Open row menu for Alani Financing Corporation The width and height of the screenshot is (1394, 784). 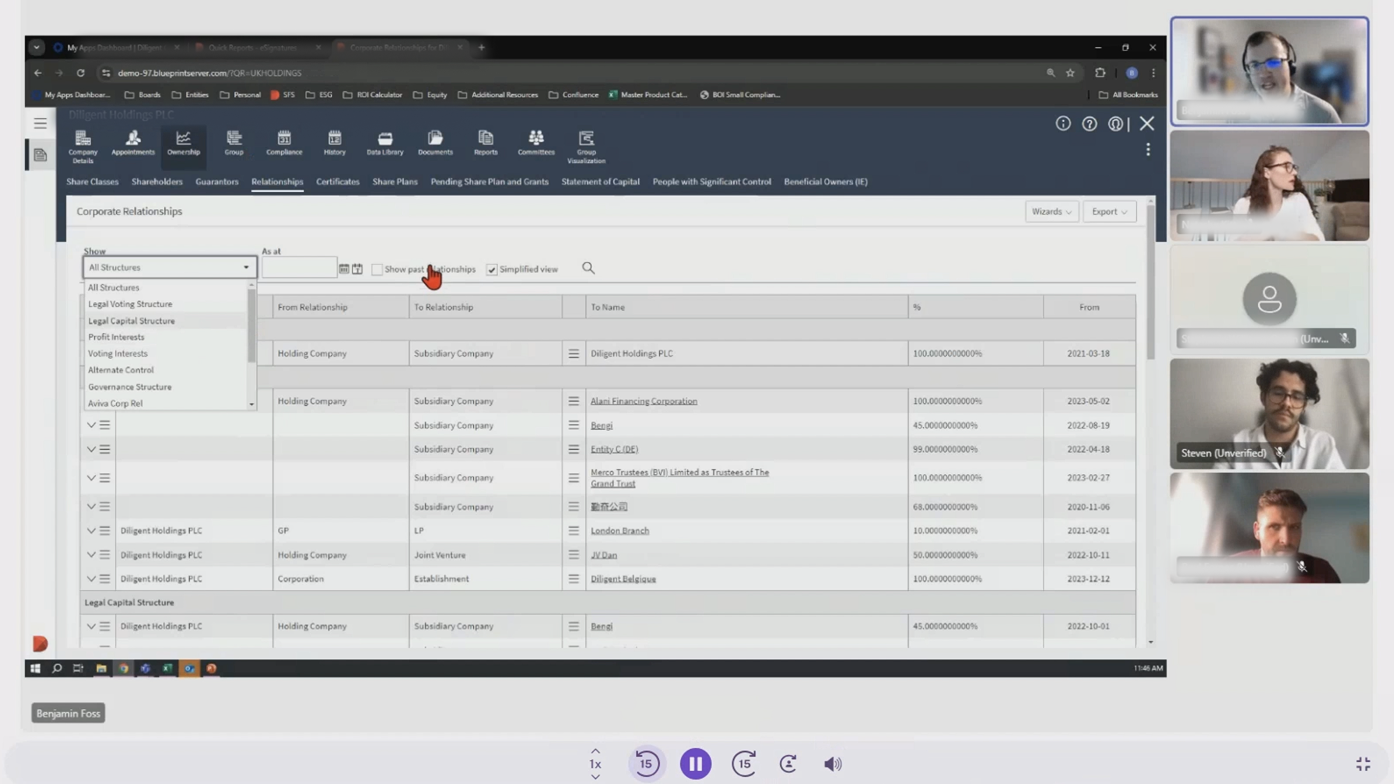pyautogui.click(x=574, y=401)
